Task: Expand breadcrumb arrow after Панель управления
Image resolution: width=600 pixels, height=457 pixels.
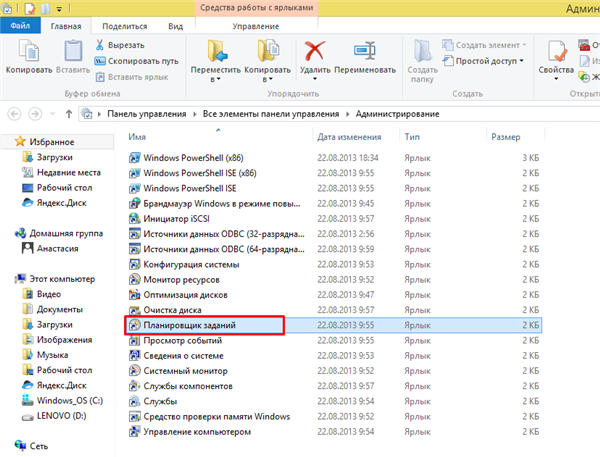Action: tap(195, 114)
